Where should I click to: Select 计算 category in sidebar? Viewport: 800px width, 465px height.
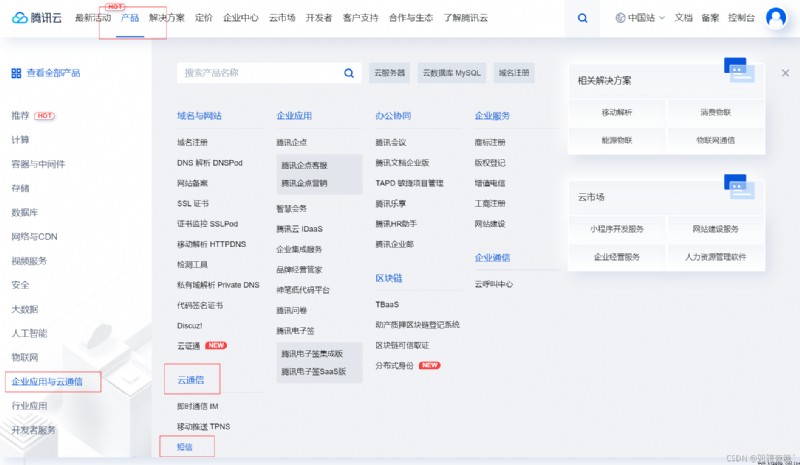pos(20,140)
